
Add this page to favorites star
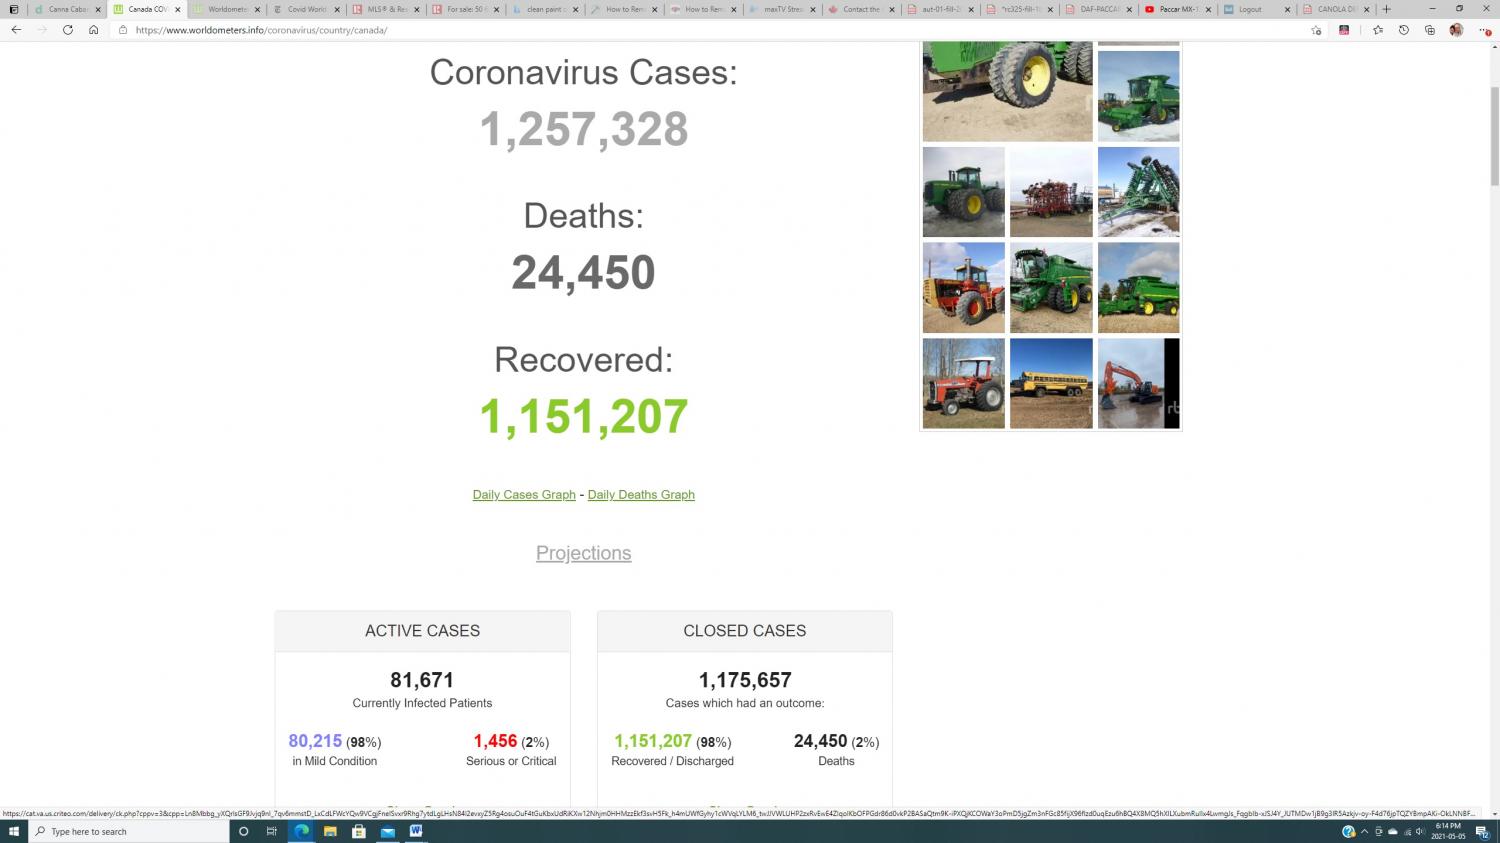tap(1316, 30)
